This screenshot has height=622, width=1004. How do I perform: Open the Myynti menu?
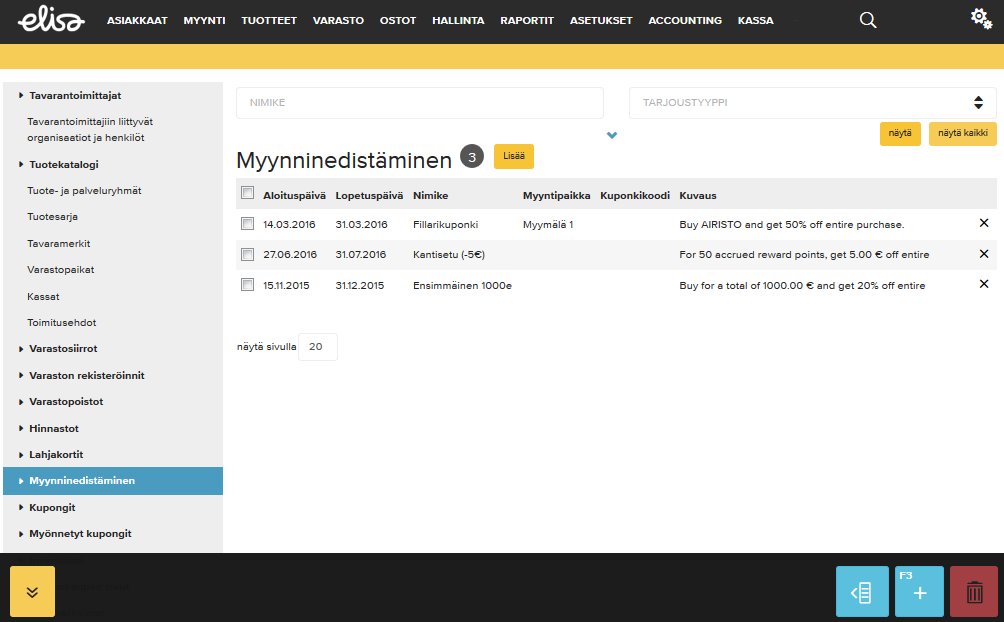pyautogui.click(x=204, y=20)
